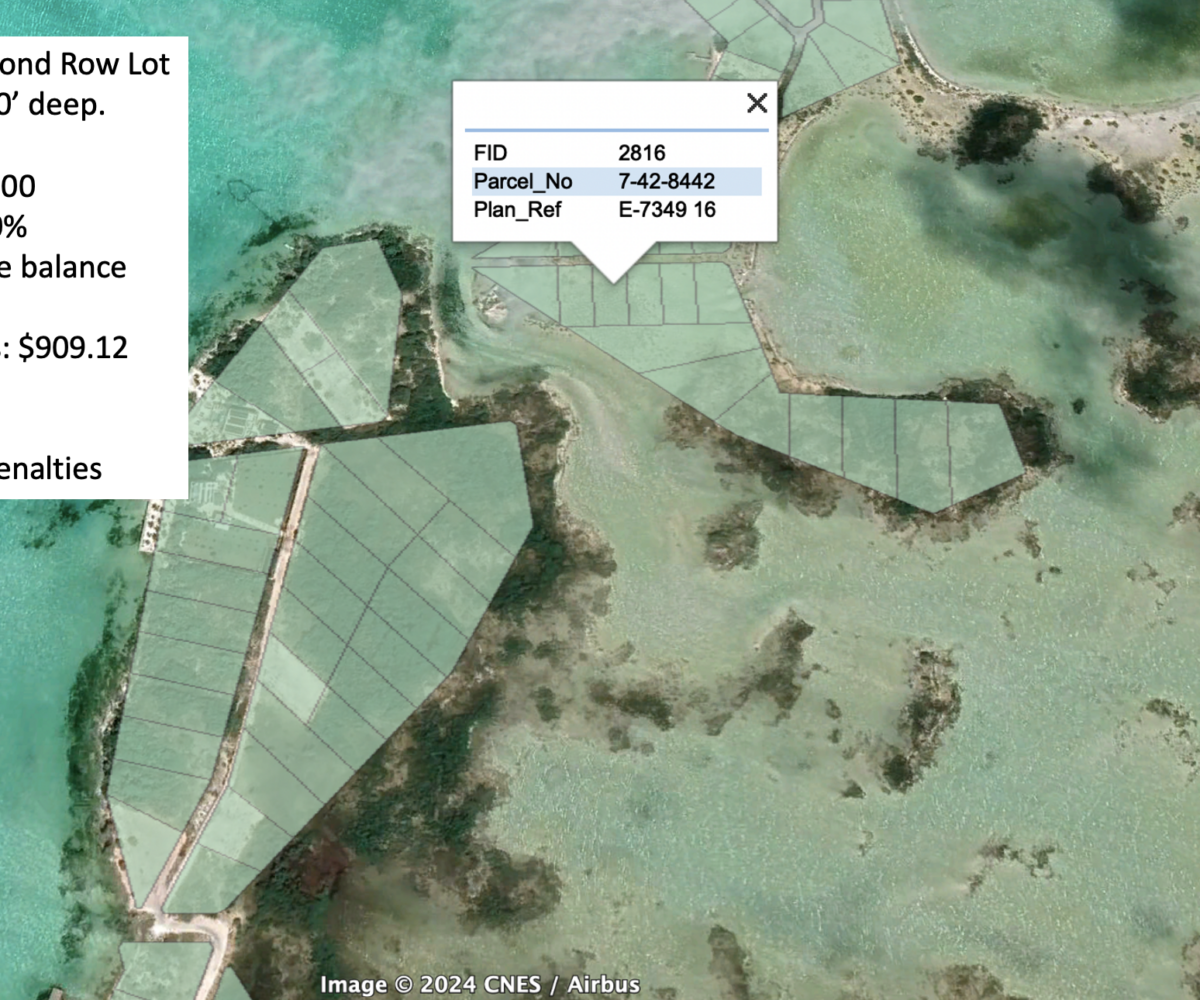Click the FID value 2816
The width and height of the screenshot is (1200, 1000).
point(641,153)
